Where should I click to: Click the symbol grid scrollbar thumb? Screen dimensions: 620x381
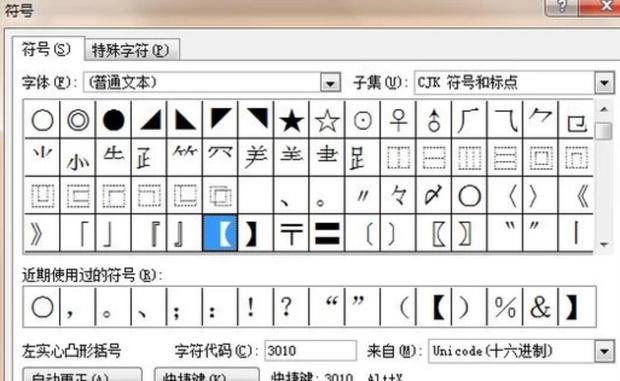point(604,132)
